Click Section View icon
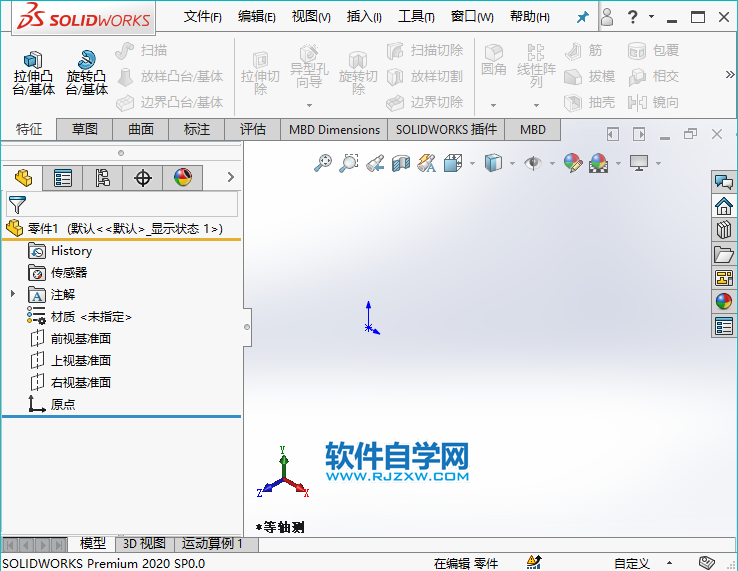The height and width of the screenshot is (571, 738). [401, 163]
